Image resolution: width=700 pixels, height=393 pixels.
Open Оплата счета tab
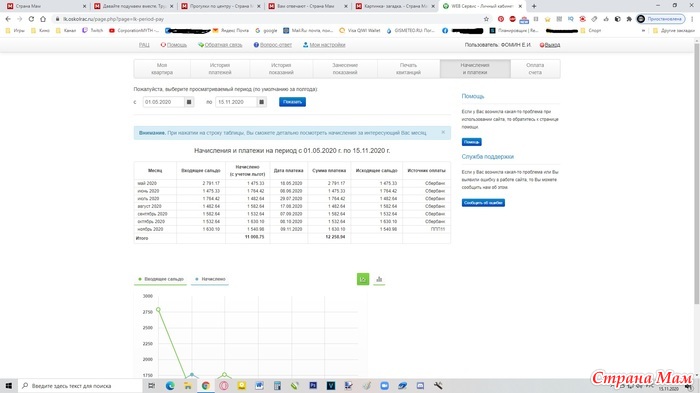click(x=535, y=69)
